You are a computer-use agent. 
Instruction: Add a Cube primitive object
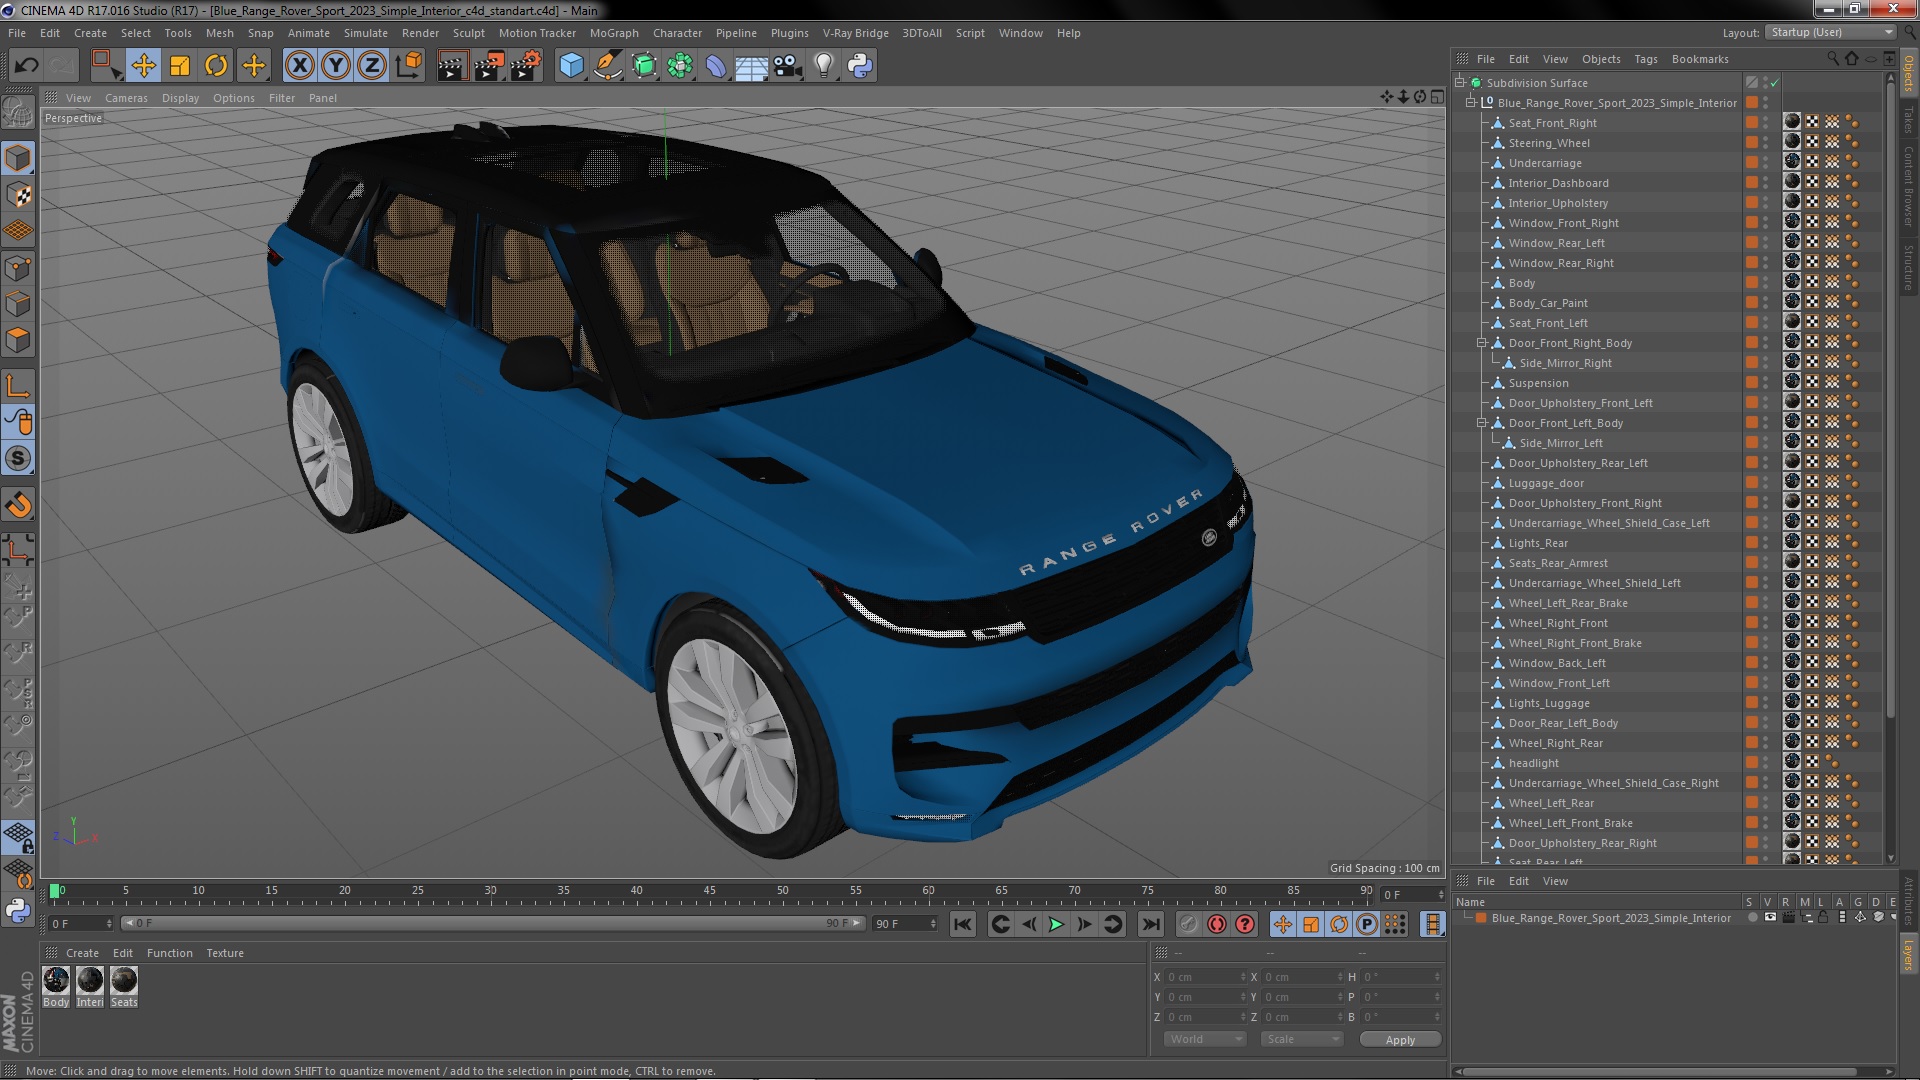[571, 66]
